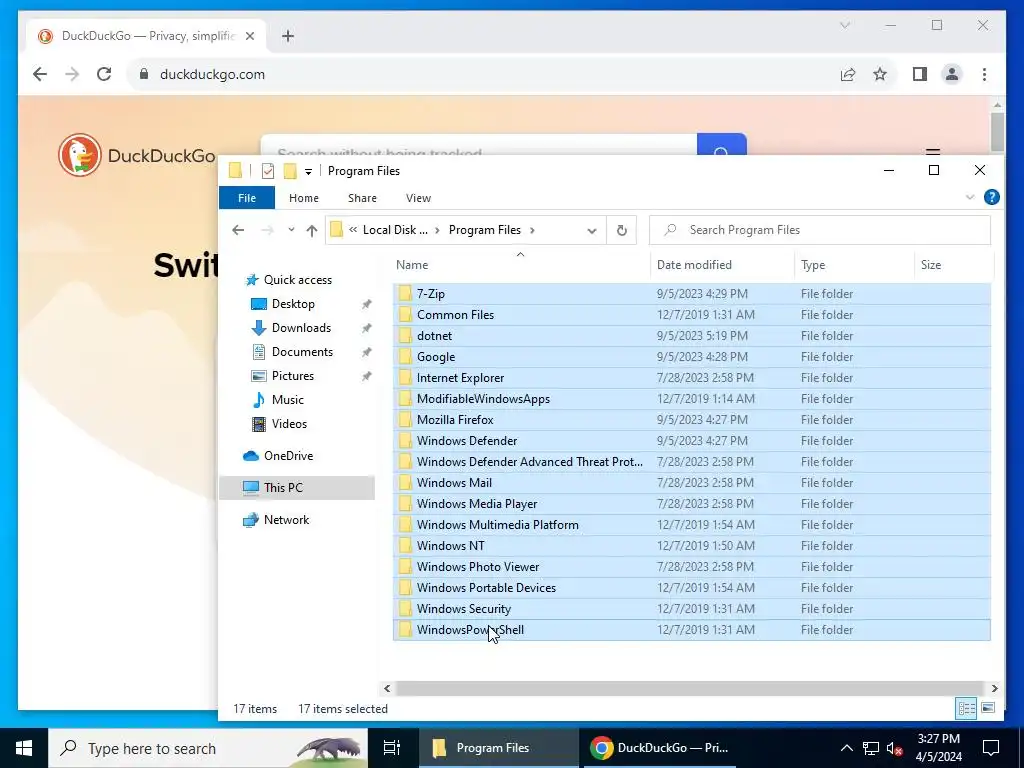
Task: Select Local Disk in address breadcrumb
Action: (395, 230)
